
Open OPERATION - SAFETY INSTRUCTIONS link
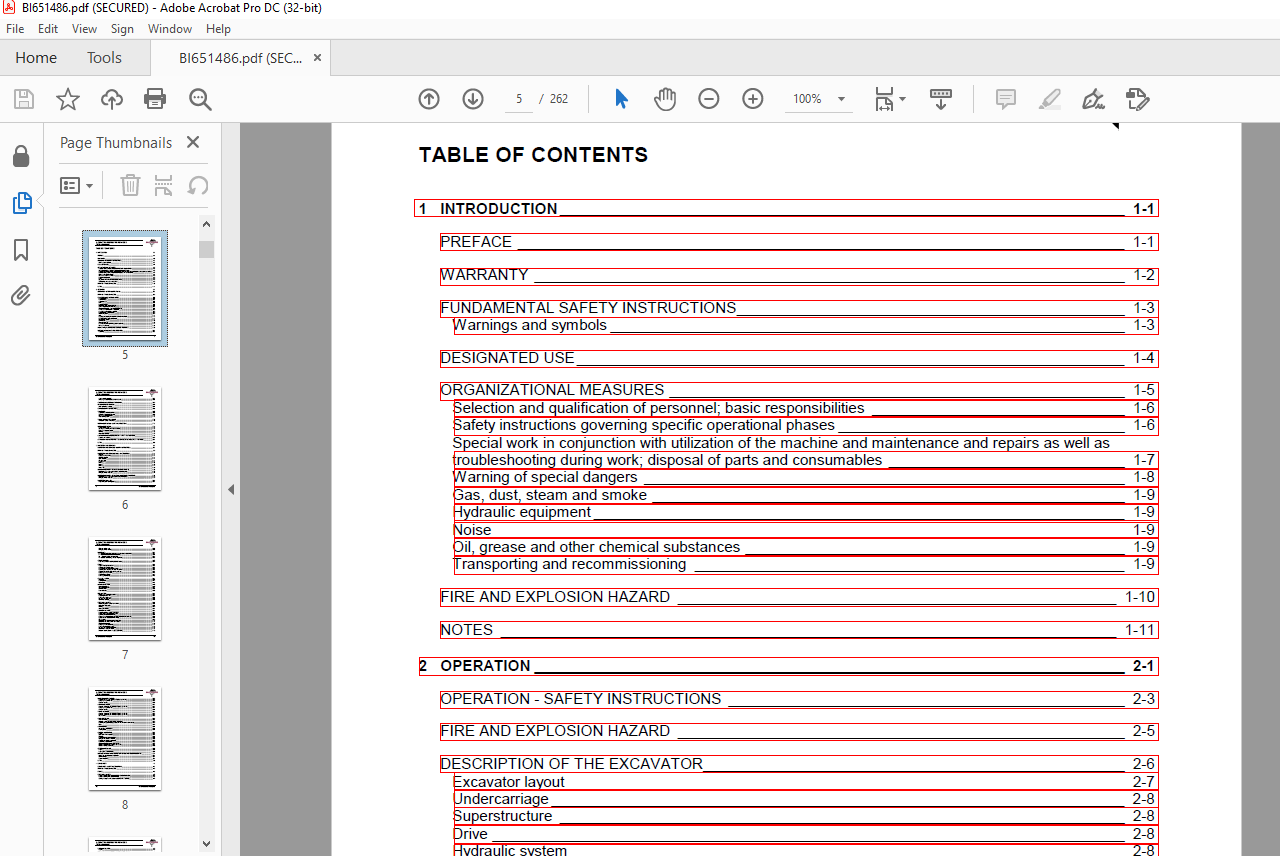[x=799, y=699]
